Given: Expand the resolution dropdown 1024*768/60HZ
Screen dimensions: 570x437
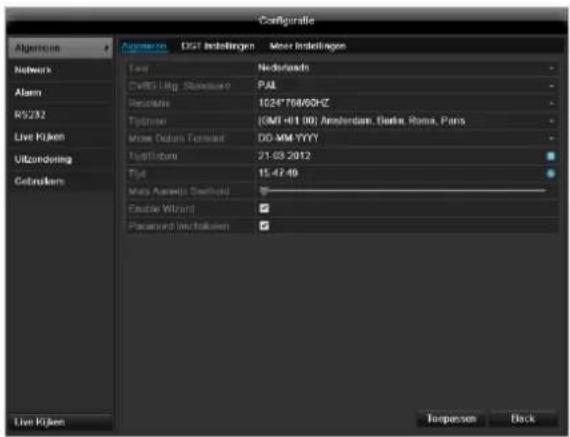Looking at the screenshot, I should 406,103.
